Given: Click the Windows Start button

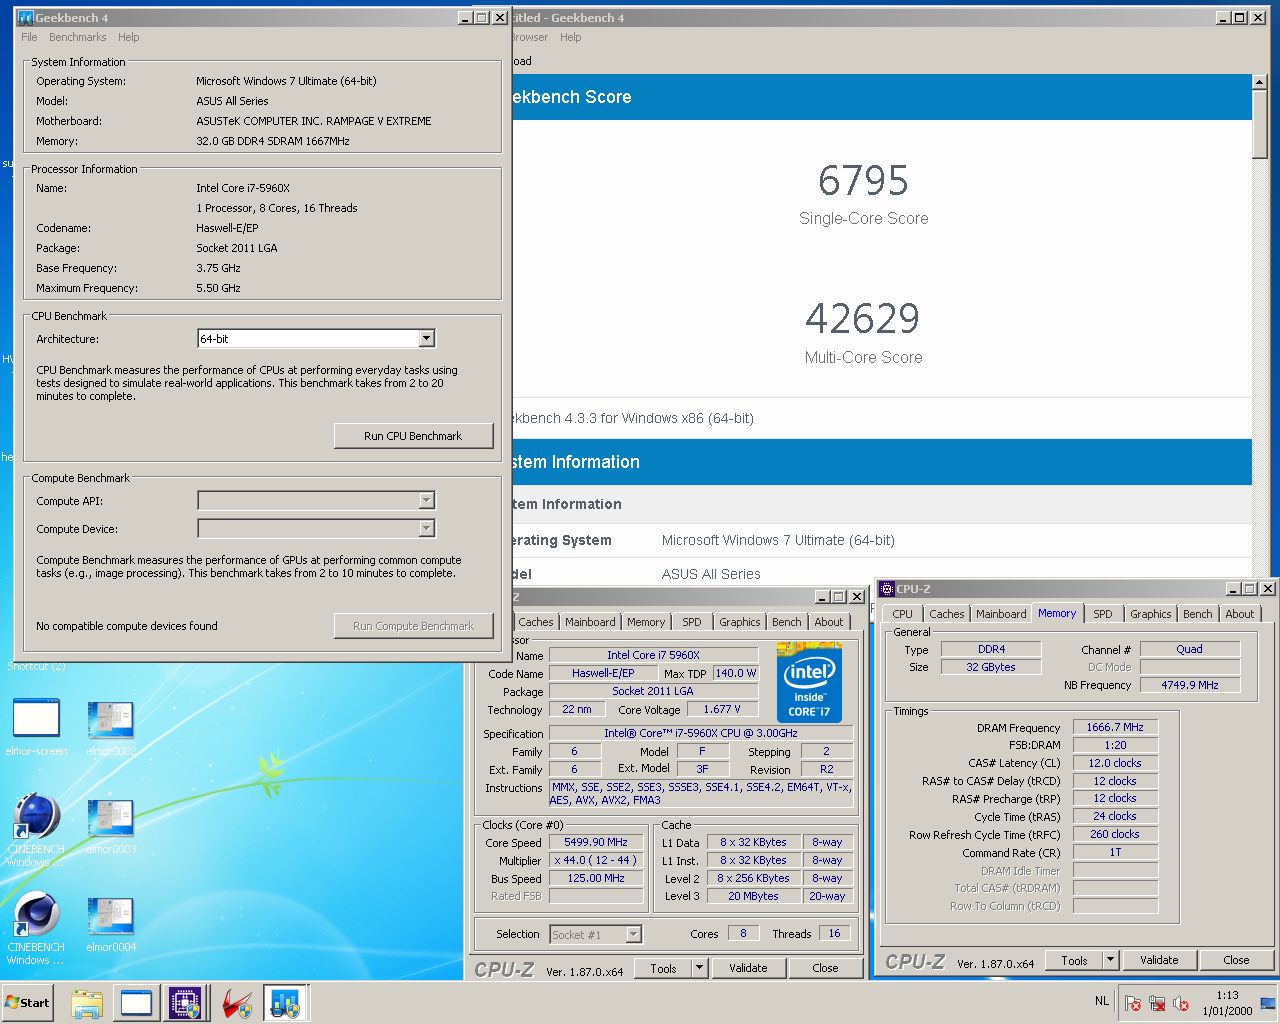Looking at the screenshot, I should pyautogui.click(x=27, y=1002).
